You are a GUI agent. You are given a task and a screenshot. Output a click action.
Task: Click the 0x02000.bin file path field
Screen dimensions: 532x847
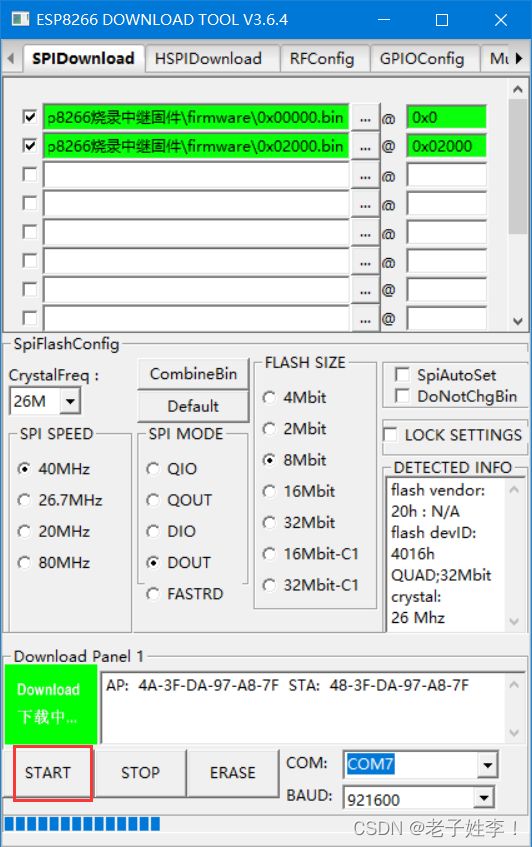click(196, 146)
